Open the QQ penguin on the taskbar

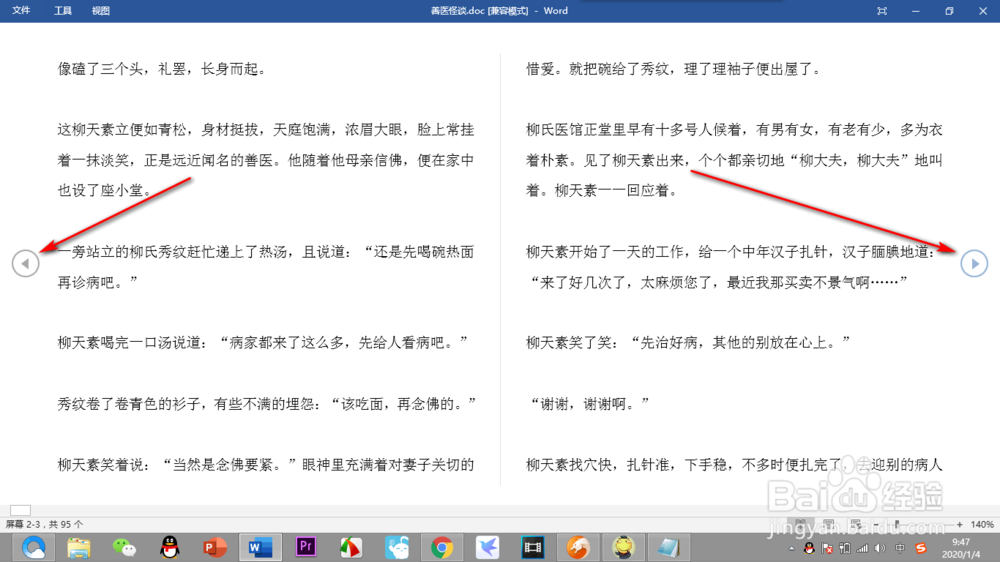coord(169,547)
